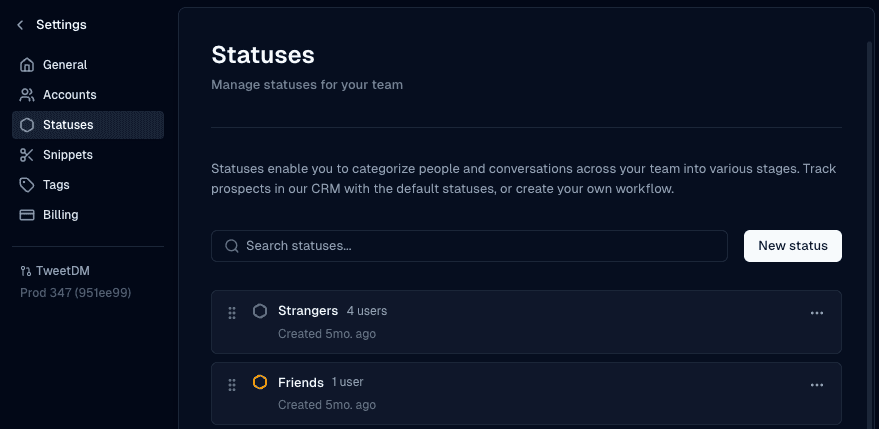Click the Billing credit card icon
The image size is (879, 429).
click(27, 215)
